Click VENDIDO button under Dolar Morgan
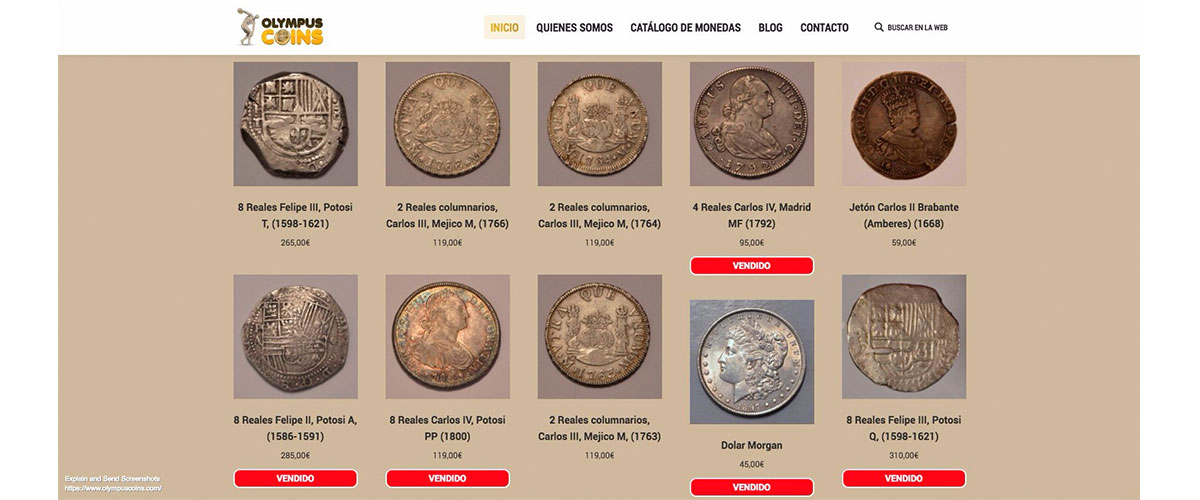Screen dimensions: 1200x500 click(752, 487)
